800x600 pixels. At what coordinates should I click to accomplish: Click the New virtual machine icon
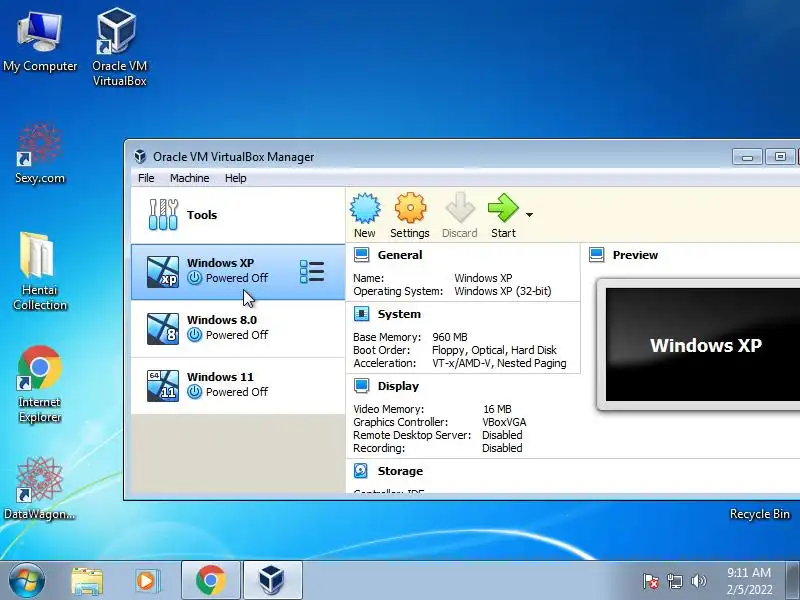point(365,208)
